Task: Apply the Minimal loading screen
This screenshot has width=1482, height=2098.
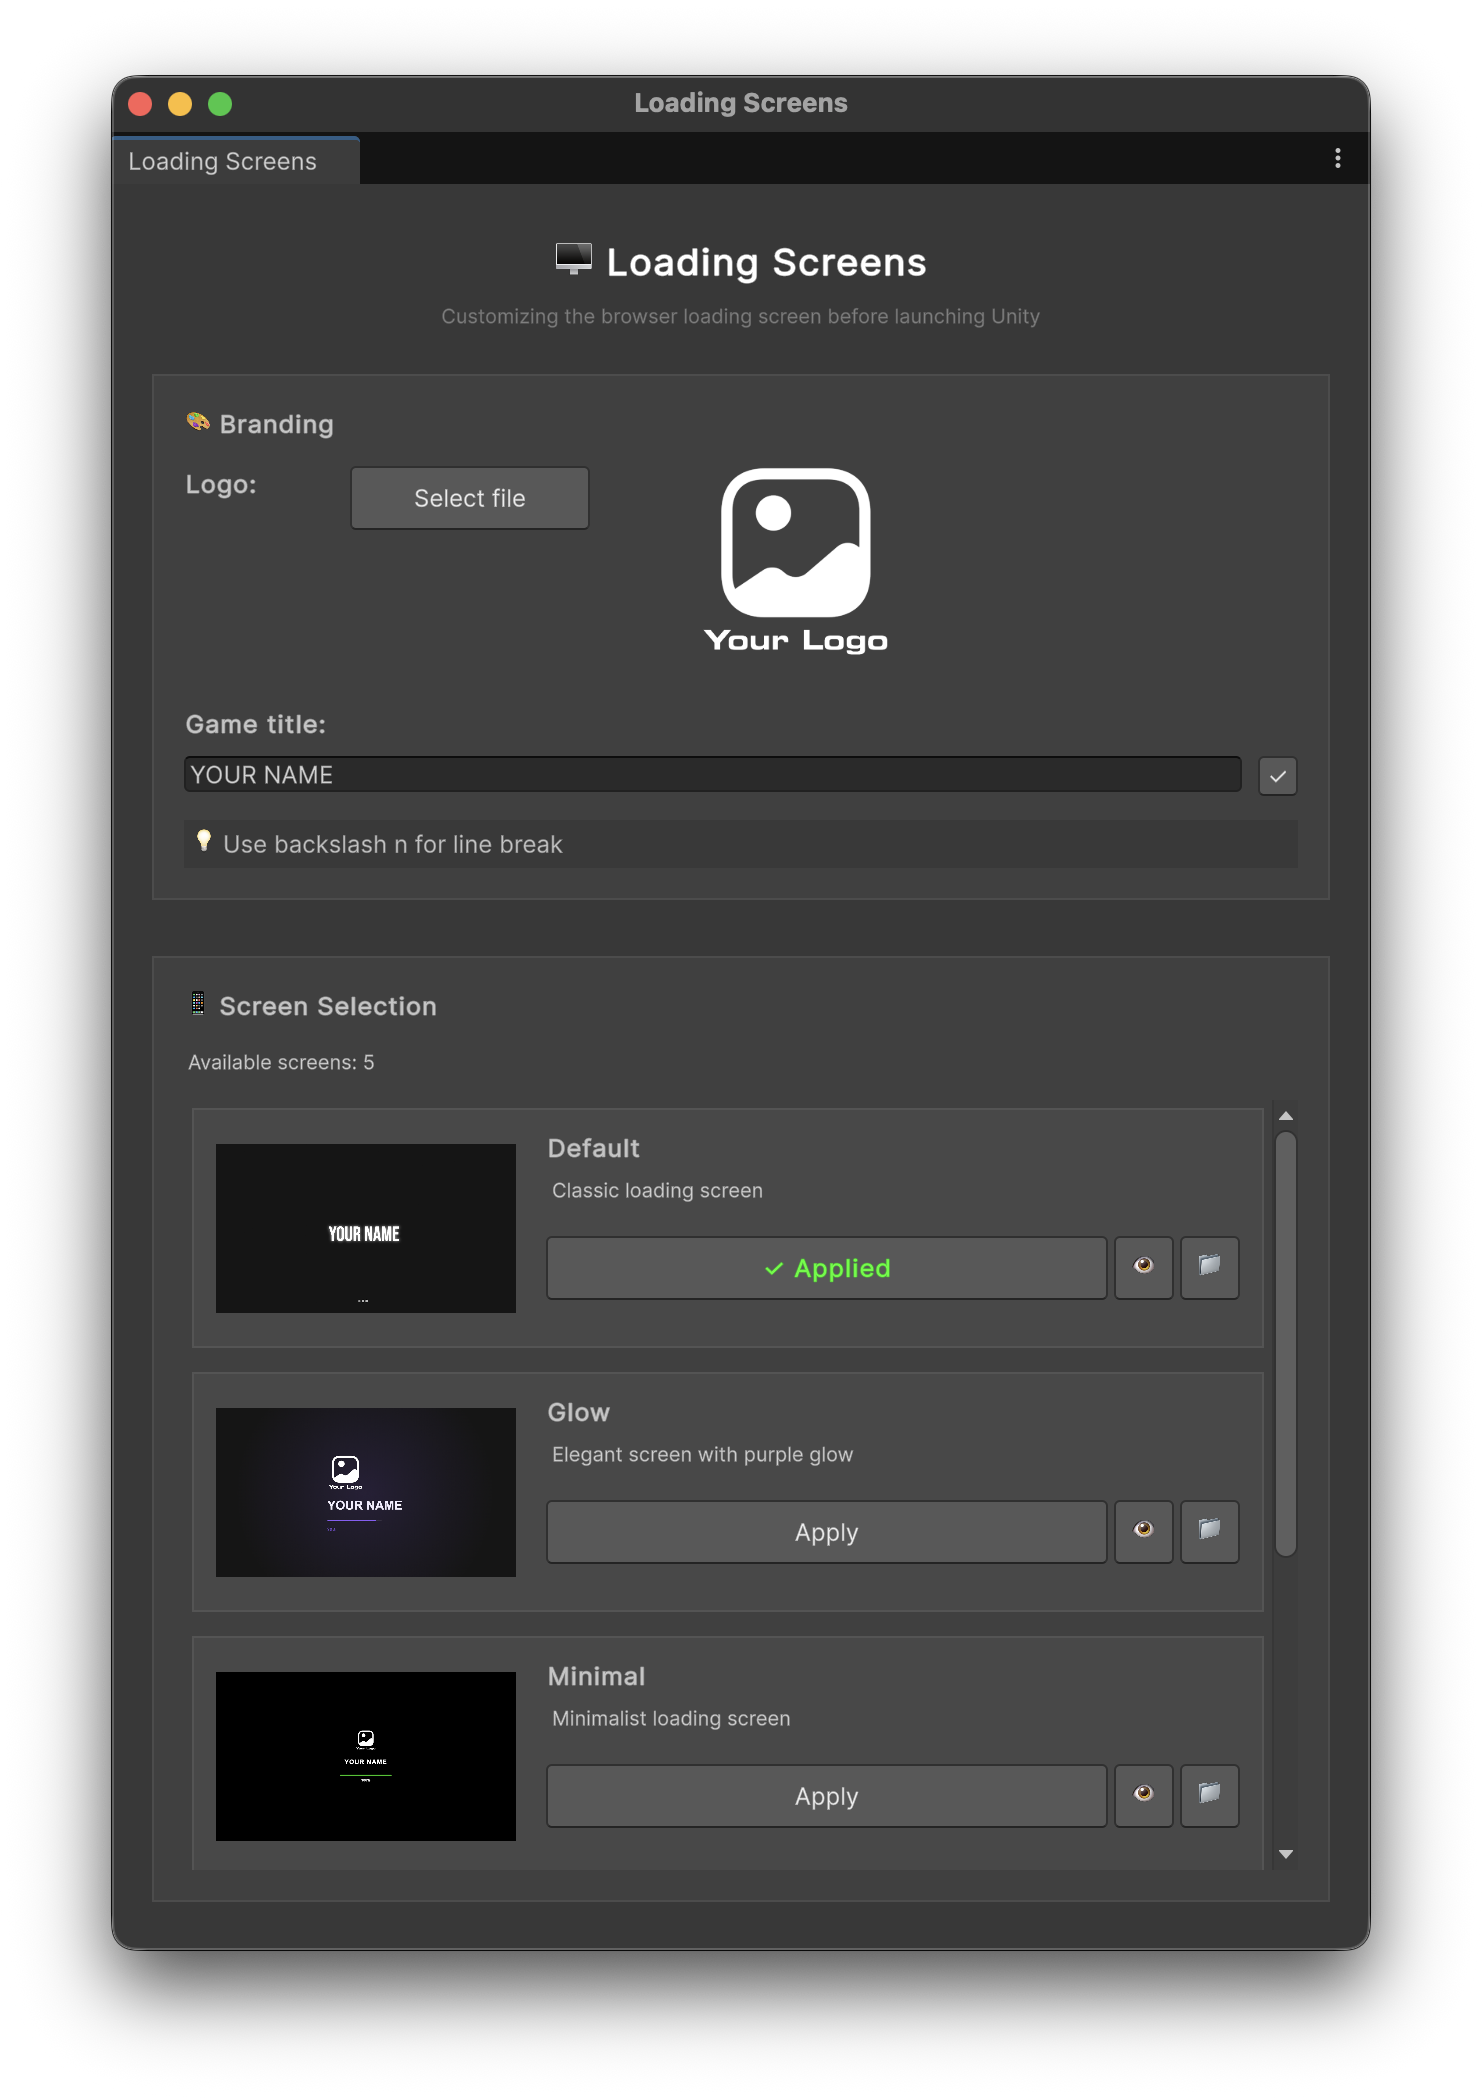Action: [826, 1795]
